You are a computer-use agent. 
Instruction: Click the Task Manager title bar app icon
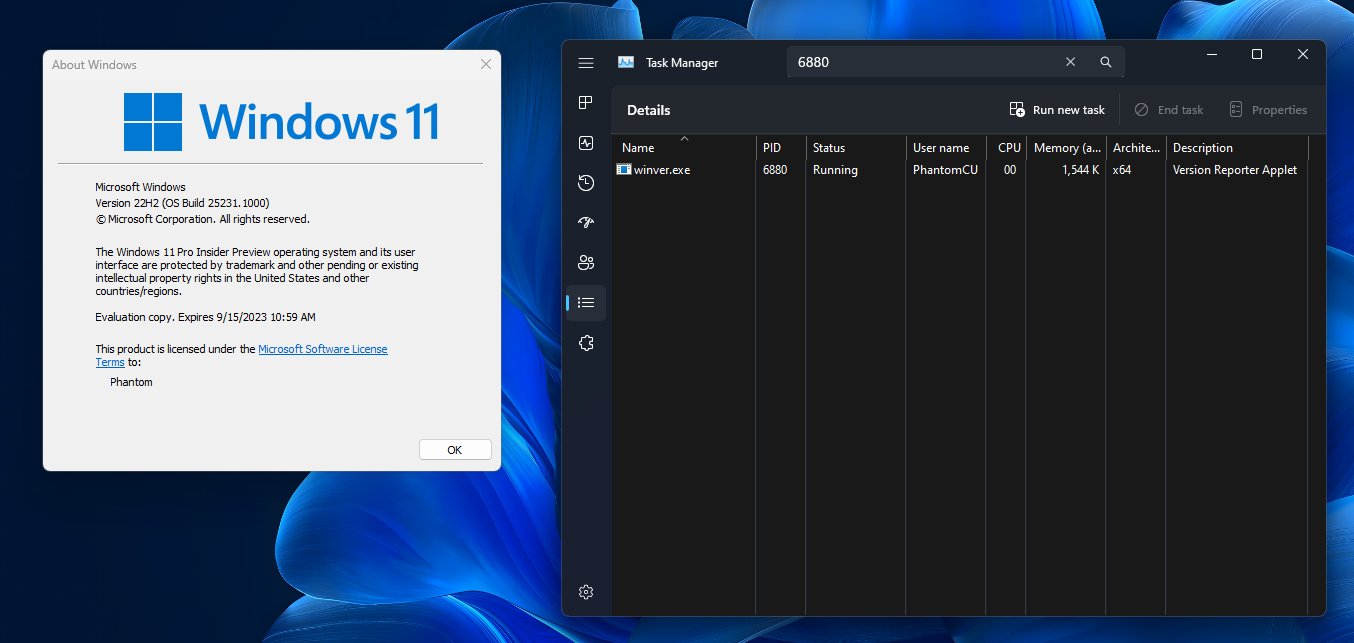pyautogui.click(x=626, y=62)
